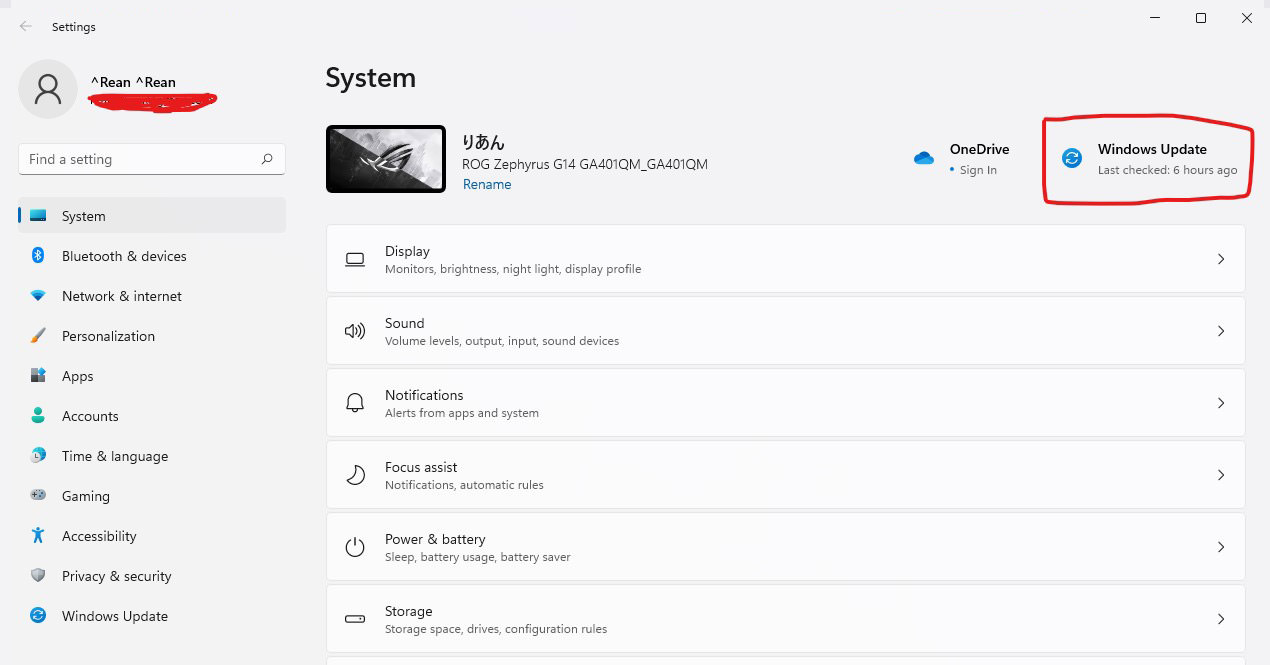Open Accessibility settings

[152, 536]
